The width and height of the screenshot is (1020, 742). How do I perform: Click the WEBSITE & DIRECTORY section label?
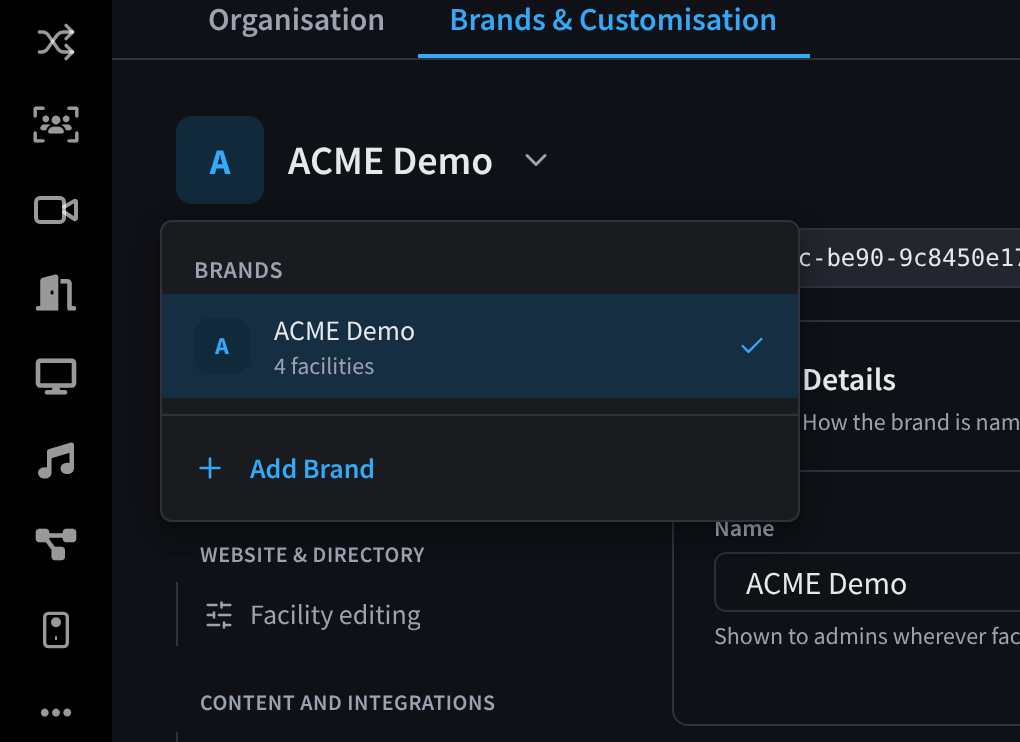[x=312, y=555]
